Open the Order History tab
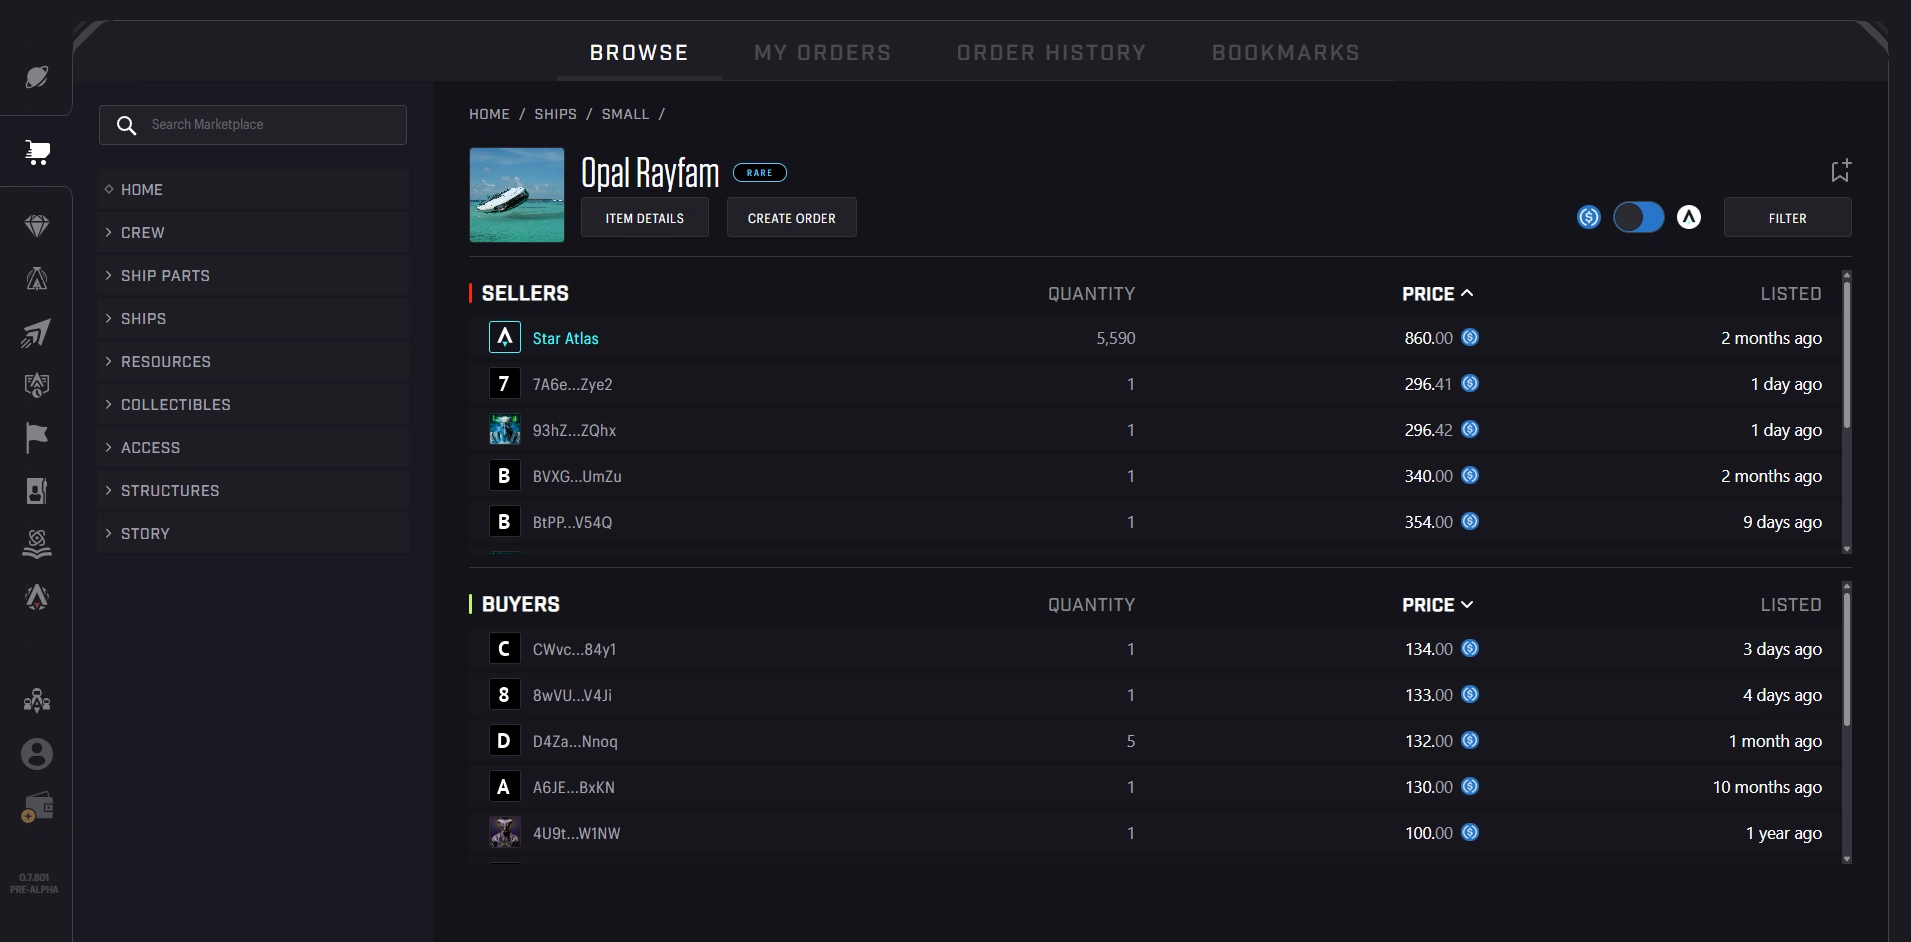This screenshot has height=942, width=1911. tap(1051, 53)
